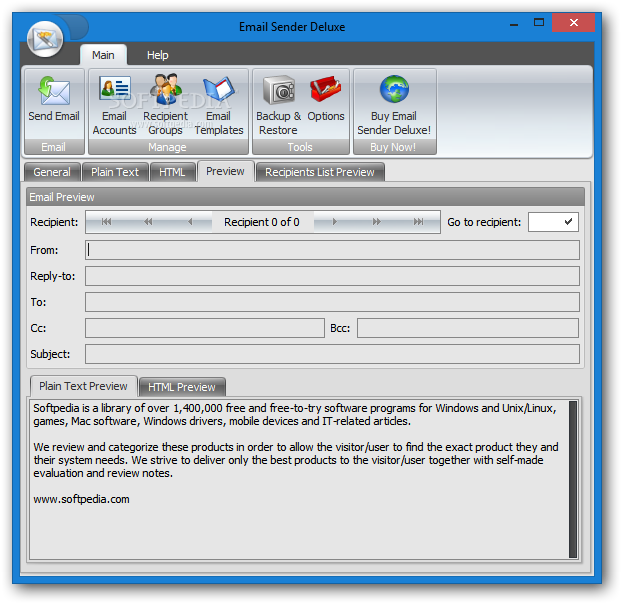Viewport: 622px width, 604px height.
Task: Click the Subject field
Action: point(332,354)
